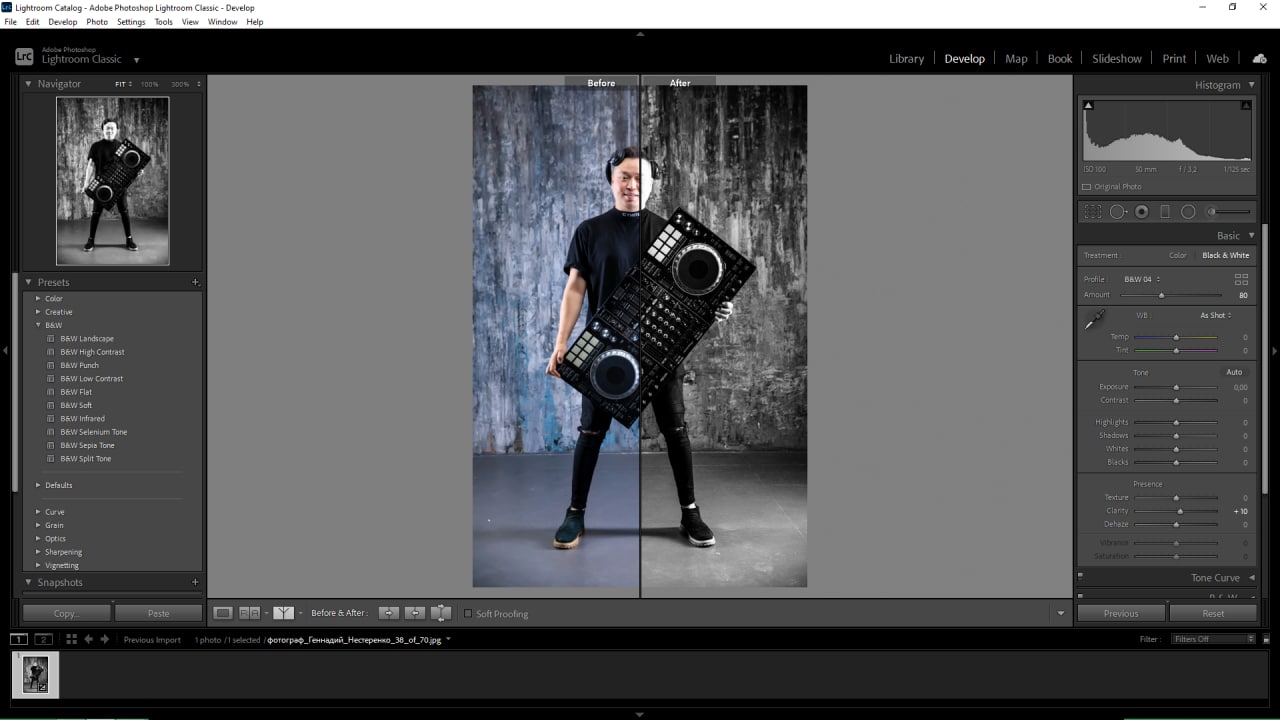Collapse the Navigator panel
Screen dimensions: 1280x720
29,84
